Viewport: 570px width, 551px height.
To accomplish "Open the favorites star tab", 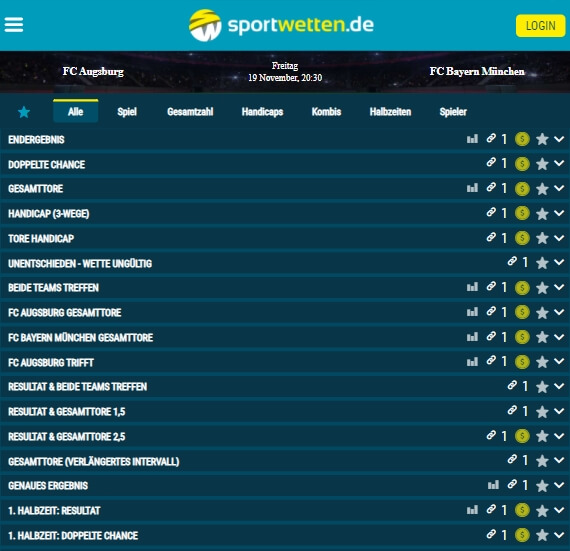I will point(24,112).
